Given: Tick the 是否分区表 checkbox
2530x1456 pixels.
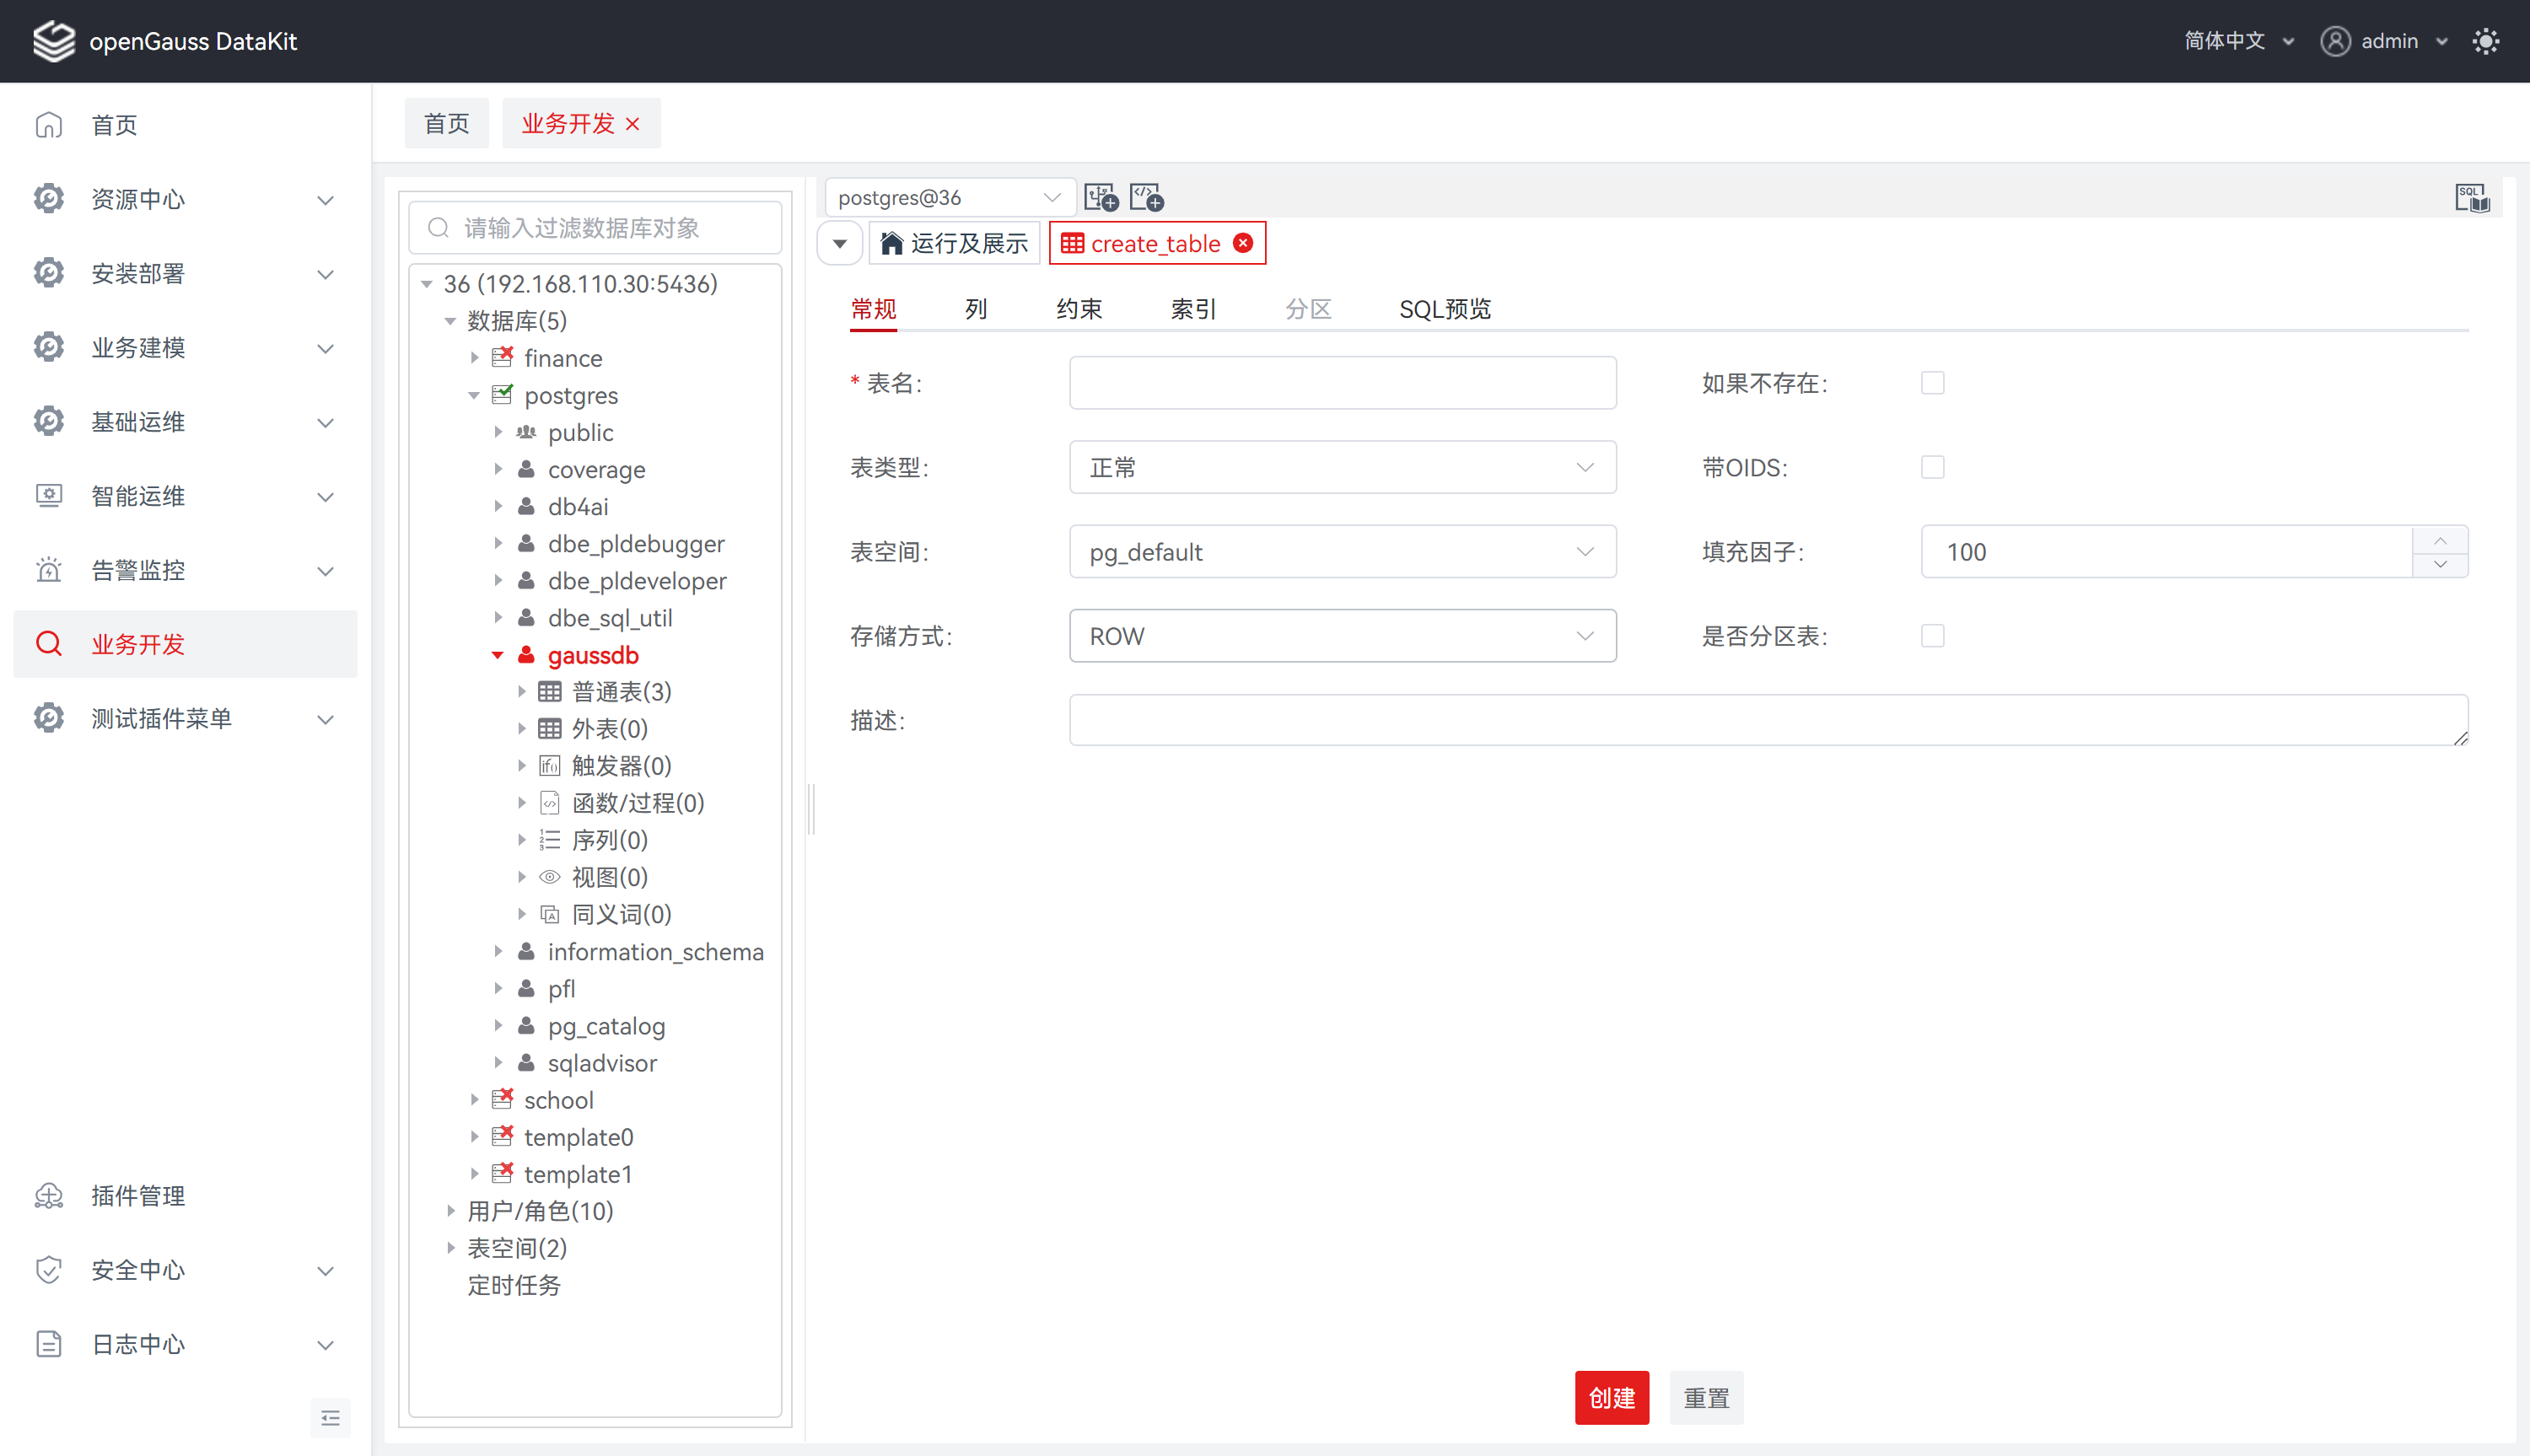Looking at the screenshot, I should [1932, 636].
